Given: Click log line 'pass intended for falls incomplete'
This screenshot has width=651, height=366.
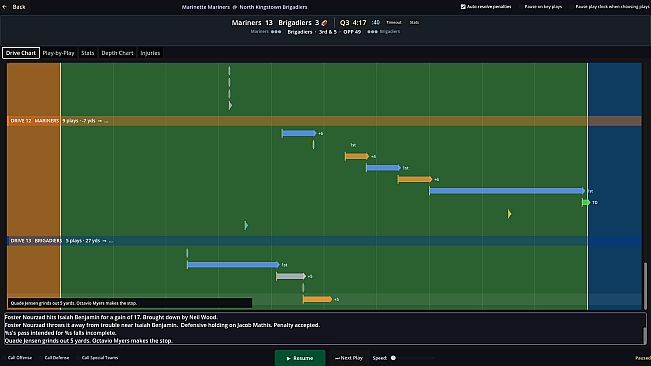Looking at the screenshot, I should point(61,333).
